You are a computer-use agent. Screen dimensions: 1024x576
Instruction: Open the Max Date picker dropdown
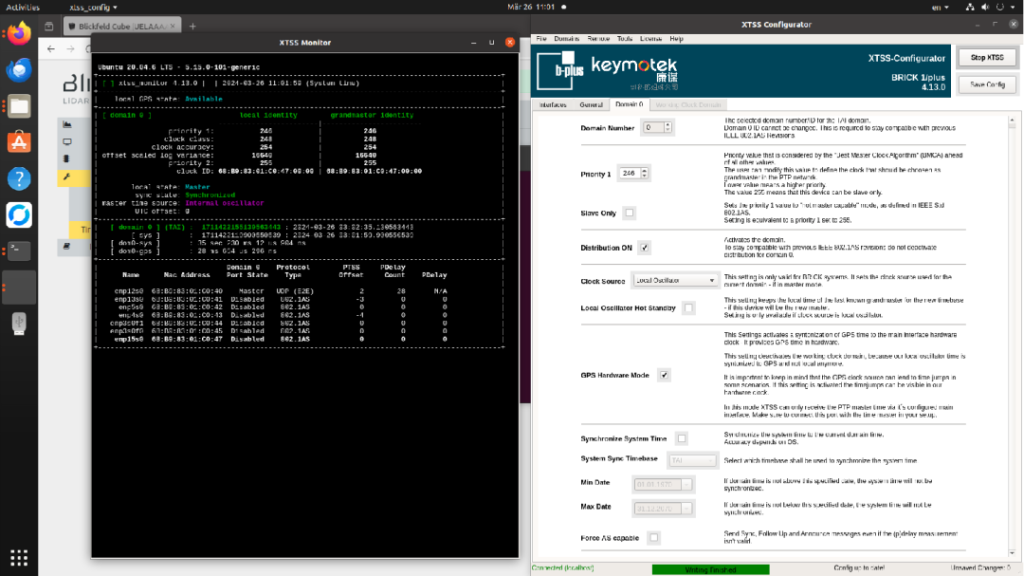(686, 509)
